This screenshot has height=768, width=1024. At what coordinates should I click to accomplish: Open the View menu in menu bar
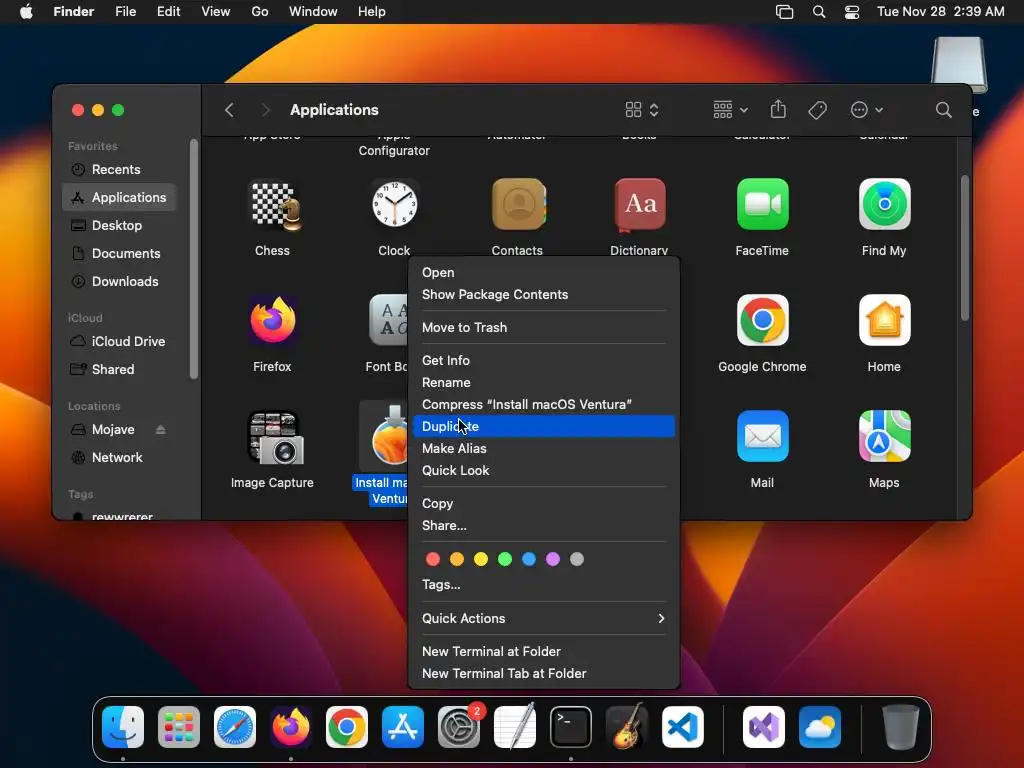(216, 12)
